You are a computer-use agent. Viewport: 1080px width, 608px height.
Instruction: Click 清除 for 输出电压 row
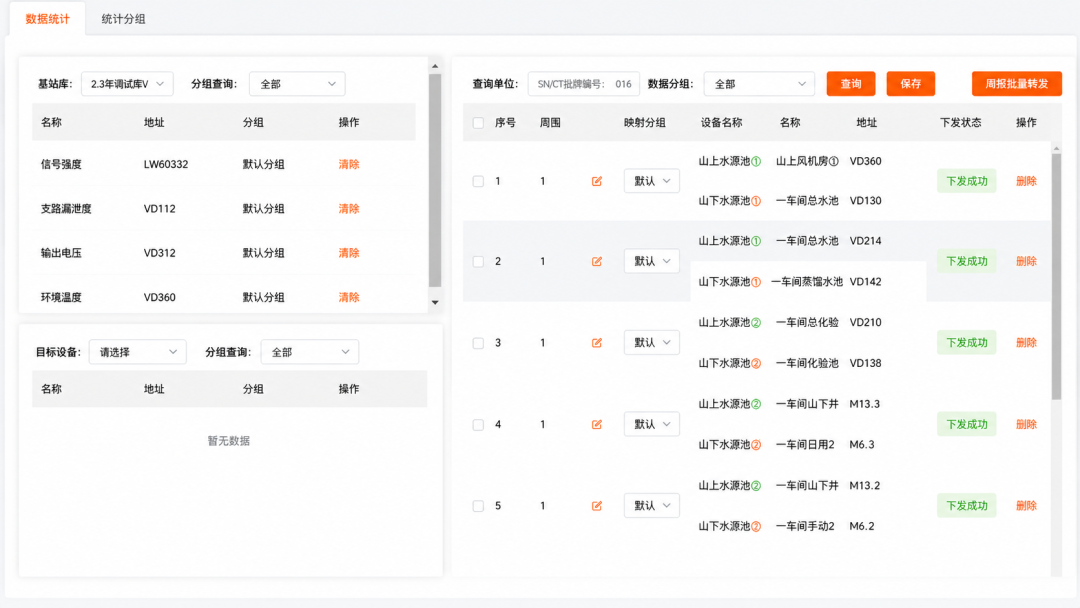349,253
